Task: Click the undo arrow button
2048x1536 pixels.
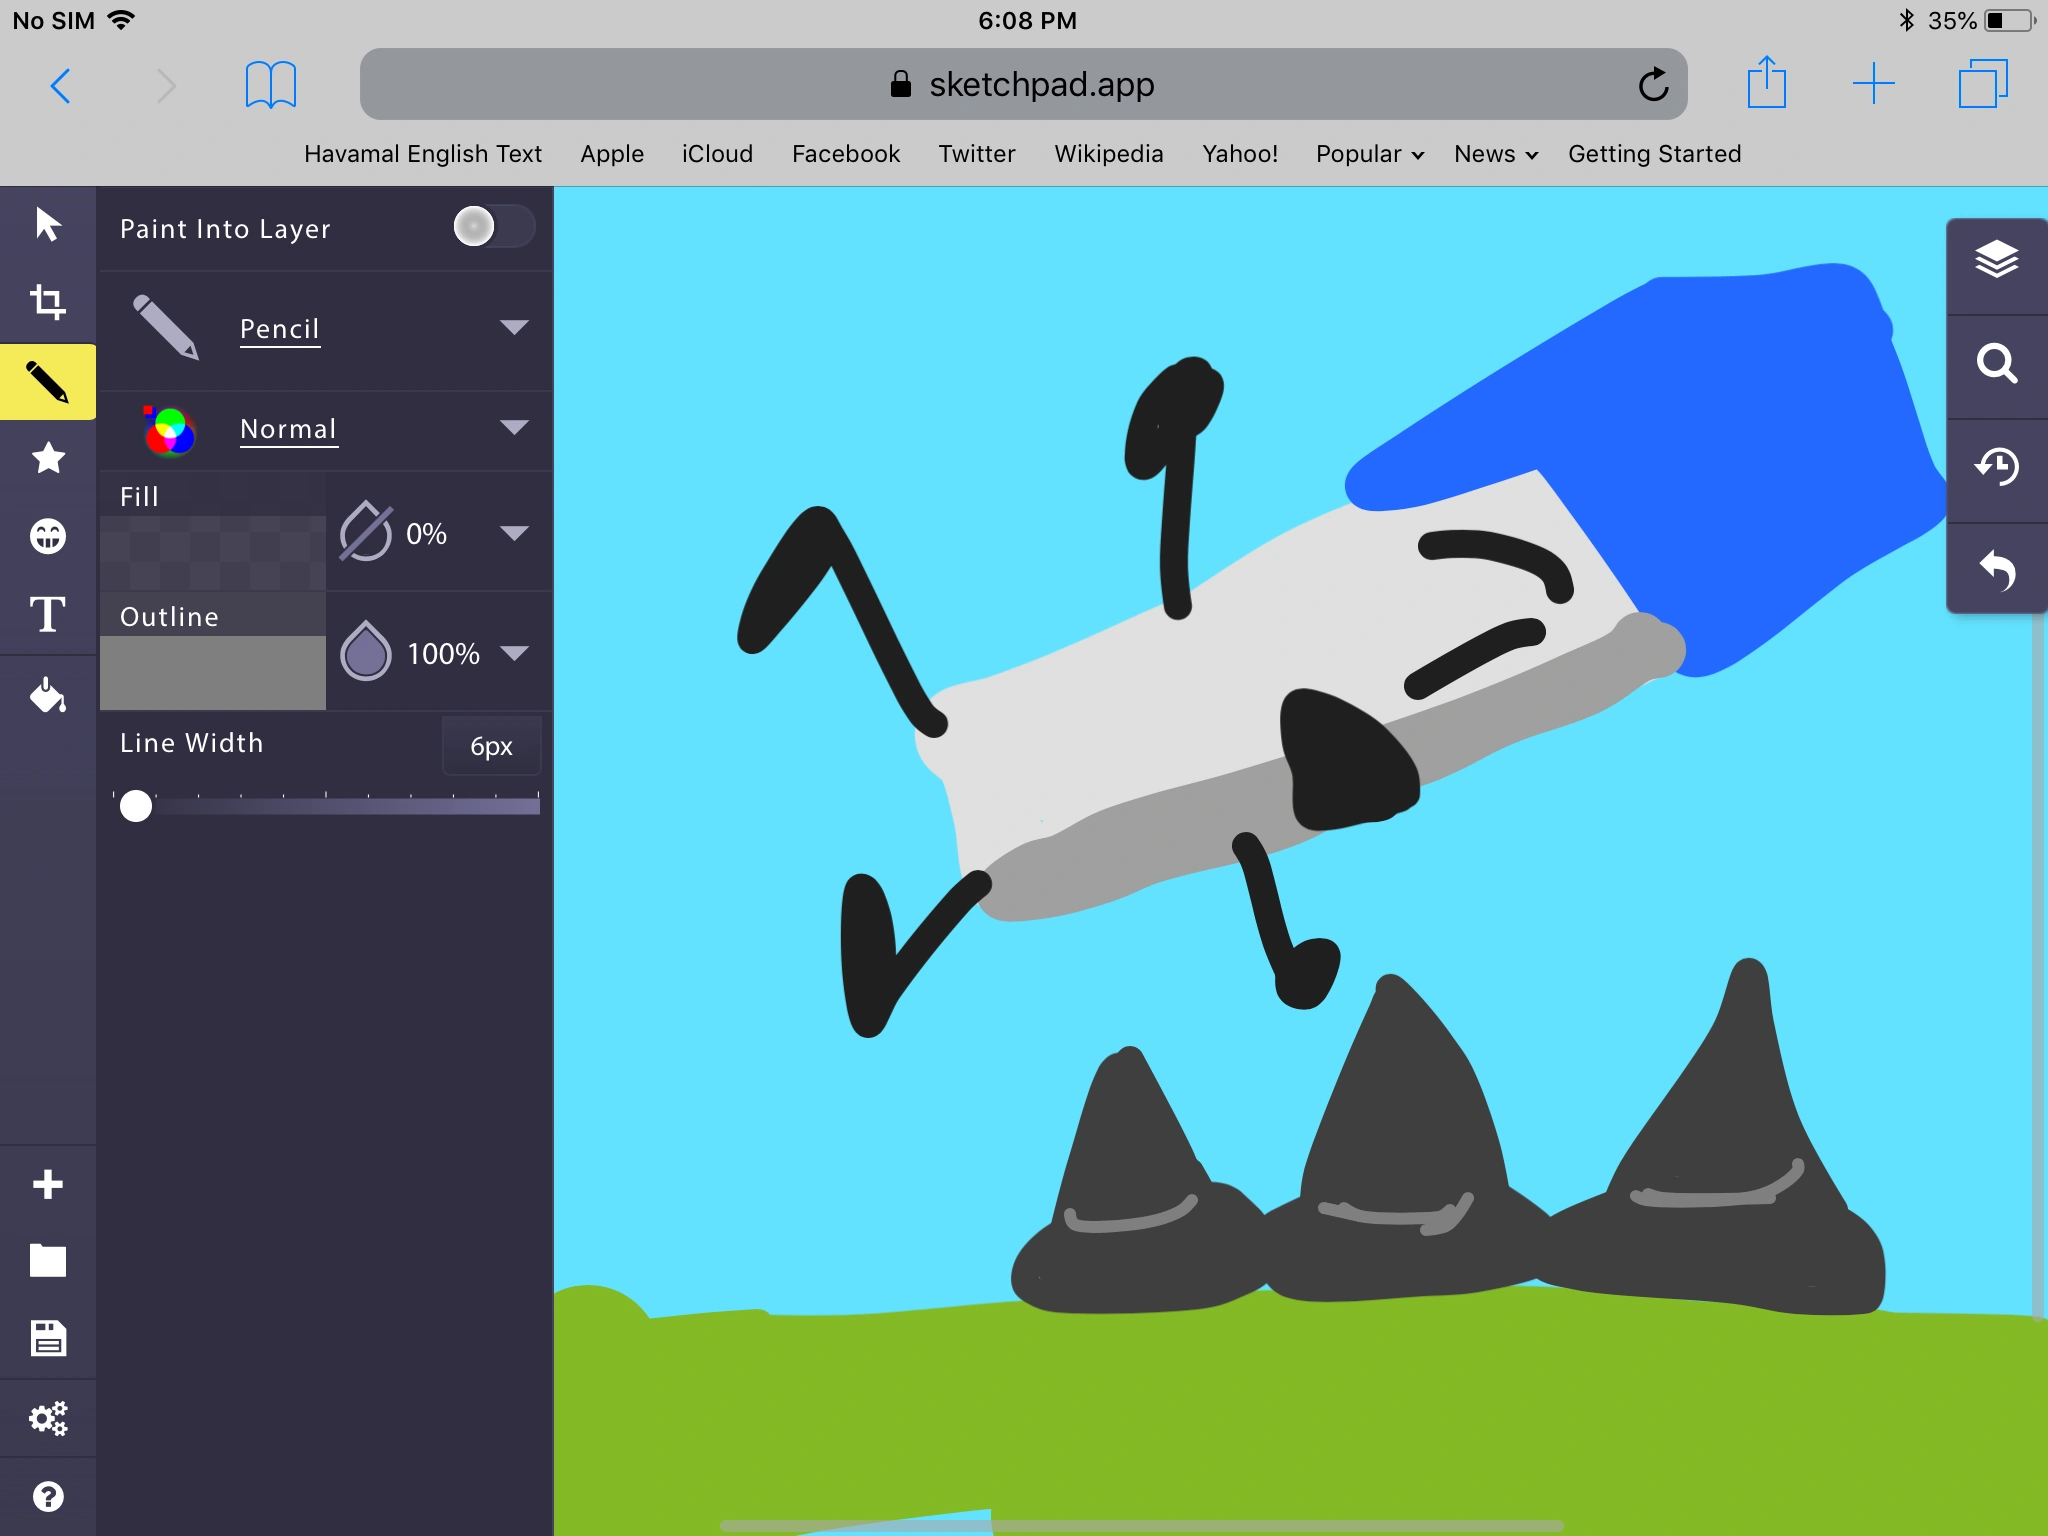Action: [1996, 570]
